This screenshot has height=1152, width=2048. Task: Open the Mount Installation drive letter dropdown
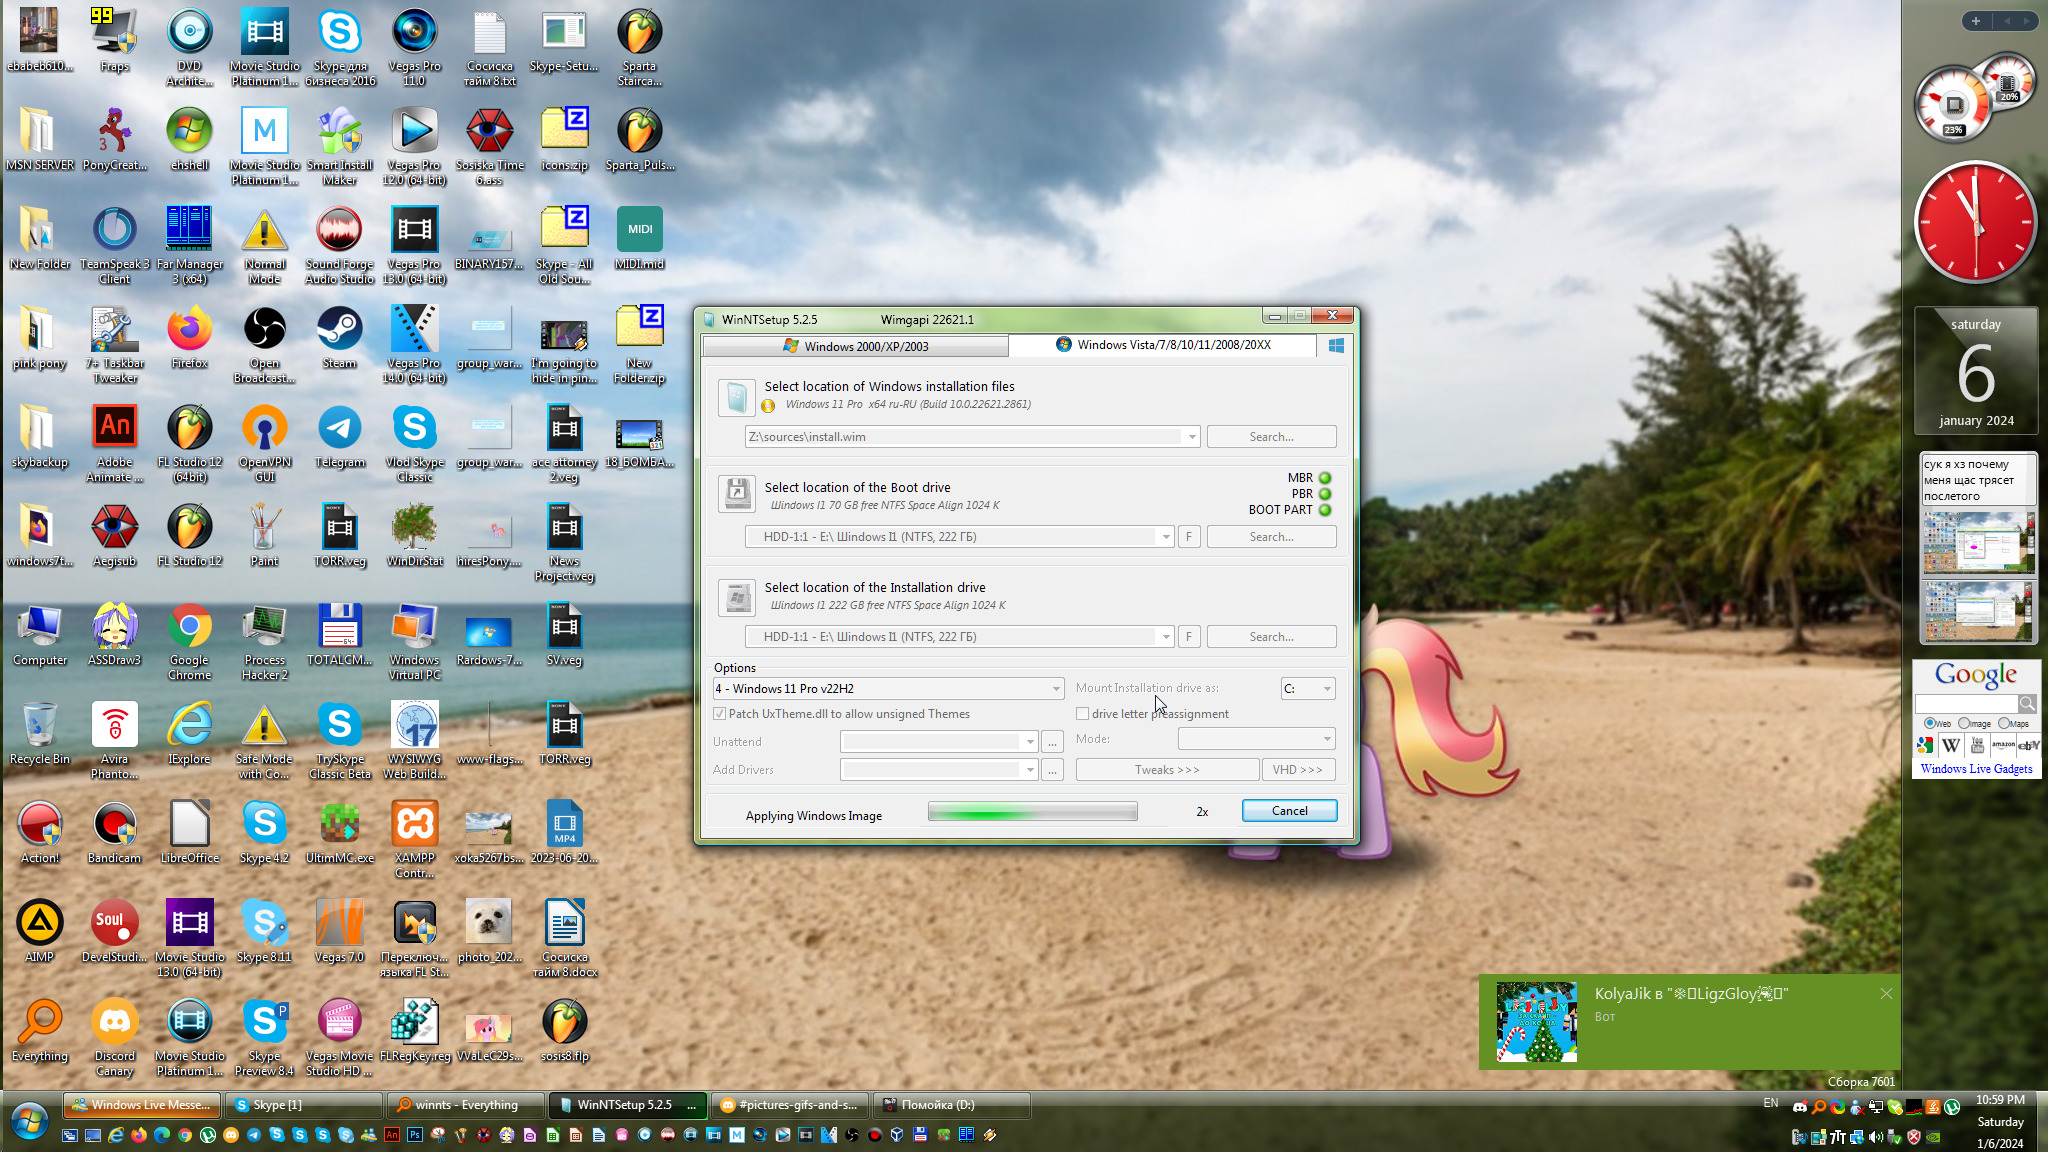[x=1327, y=689]
